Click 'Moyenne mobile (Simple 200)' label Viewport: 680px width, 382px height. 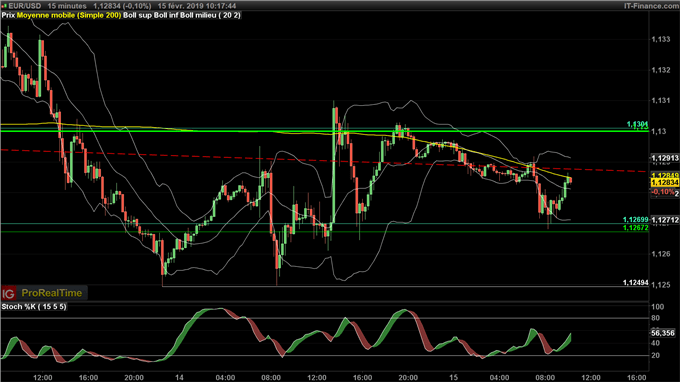[69, 15]
